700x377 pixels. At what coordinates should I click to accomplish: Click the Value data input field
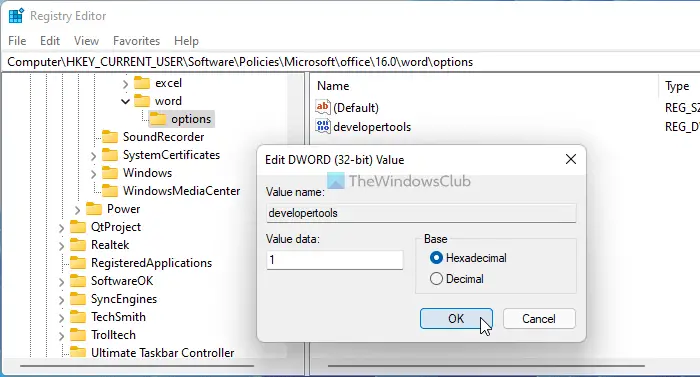pos(334,260)
